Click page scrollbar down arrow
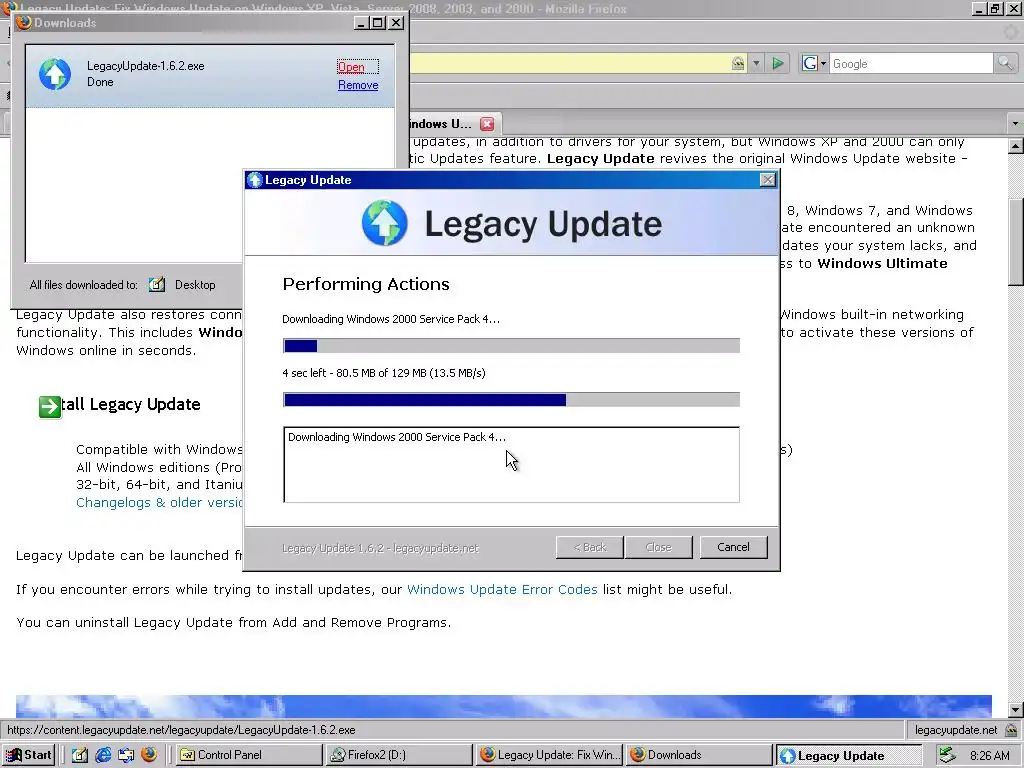 pos(1016,710)
